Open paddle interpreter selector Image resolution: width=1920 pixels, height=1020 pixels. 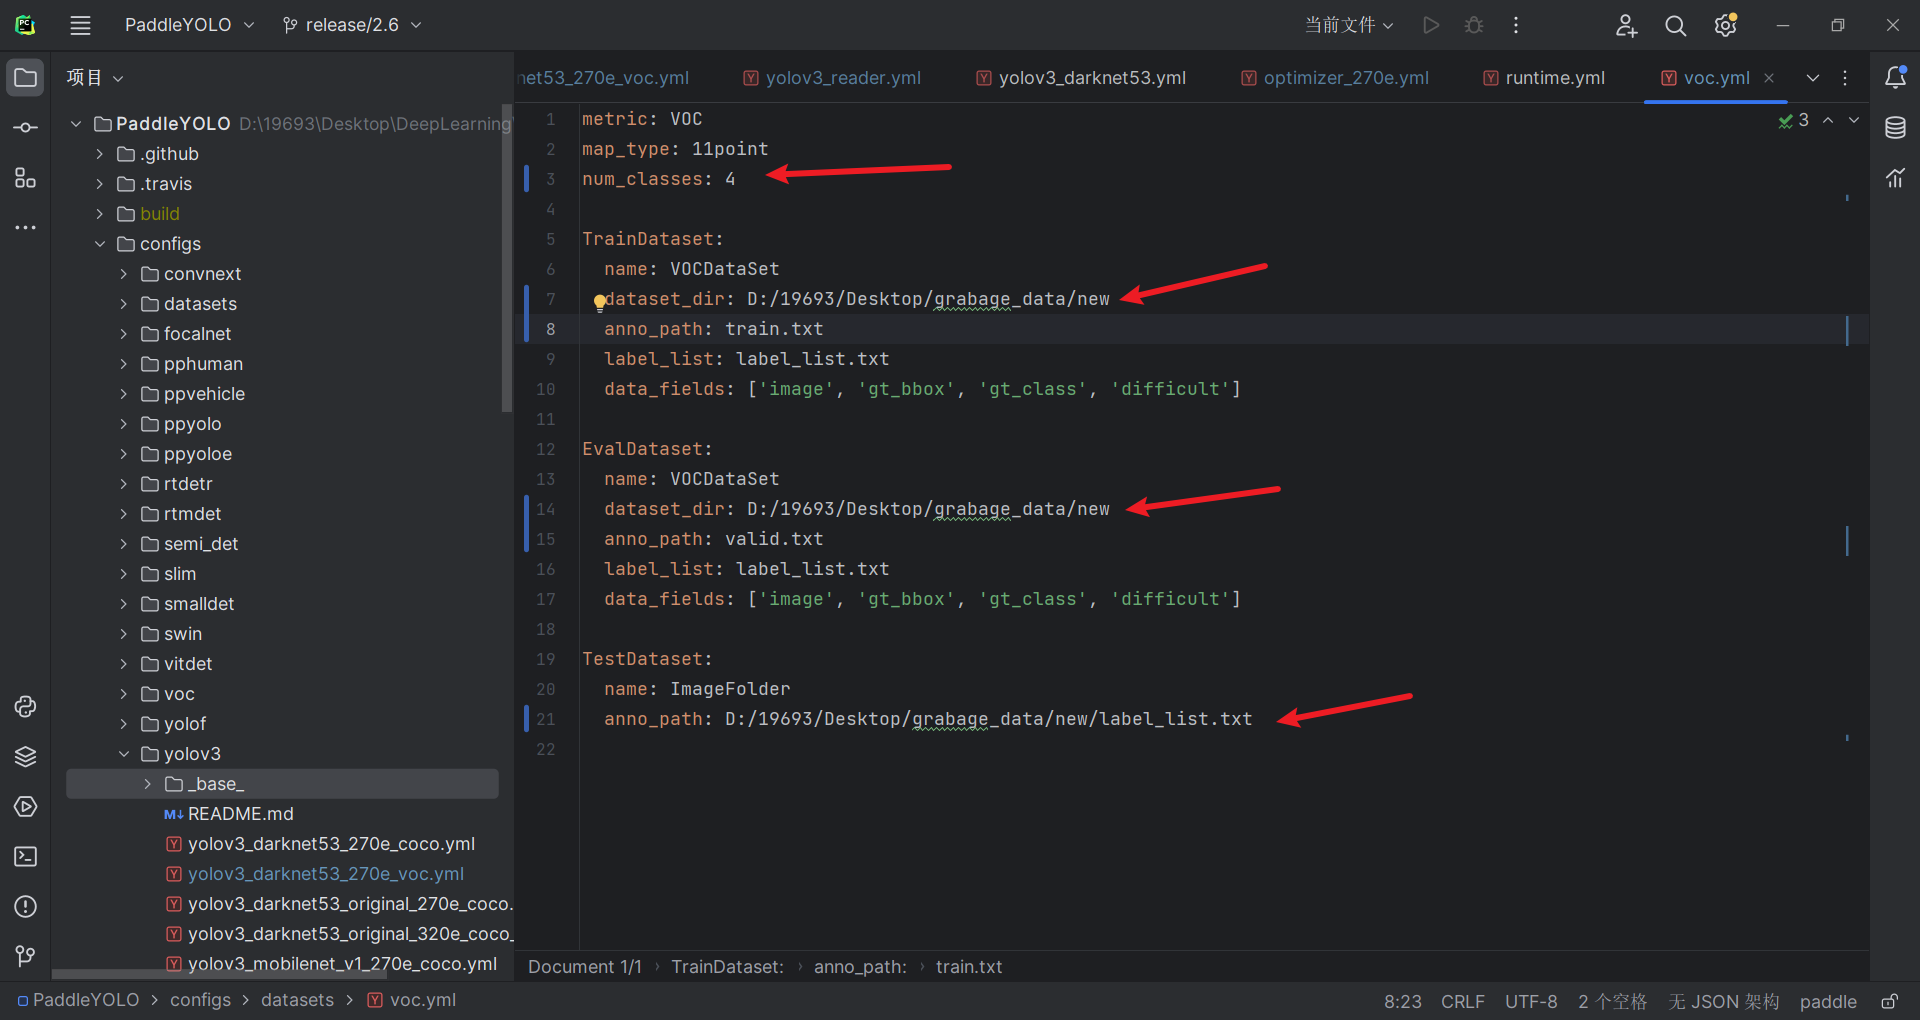[1828, 1001]
